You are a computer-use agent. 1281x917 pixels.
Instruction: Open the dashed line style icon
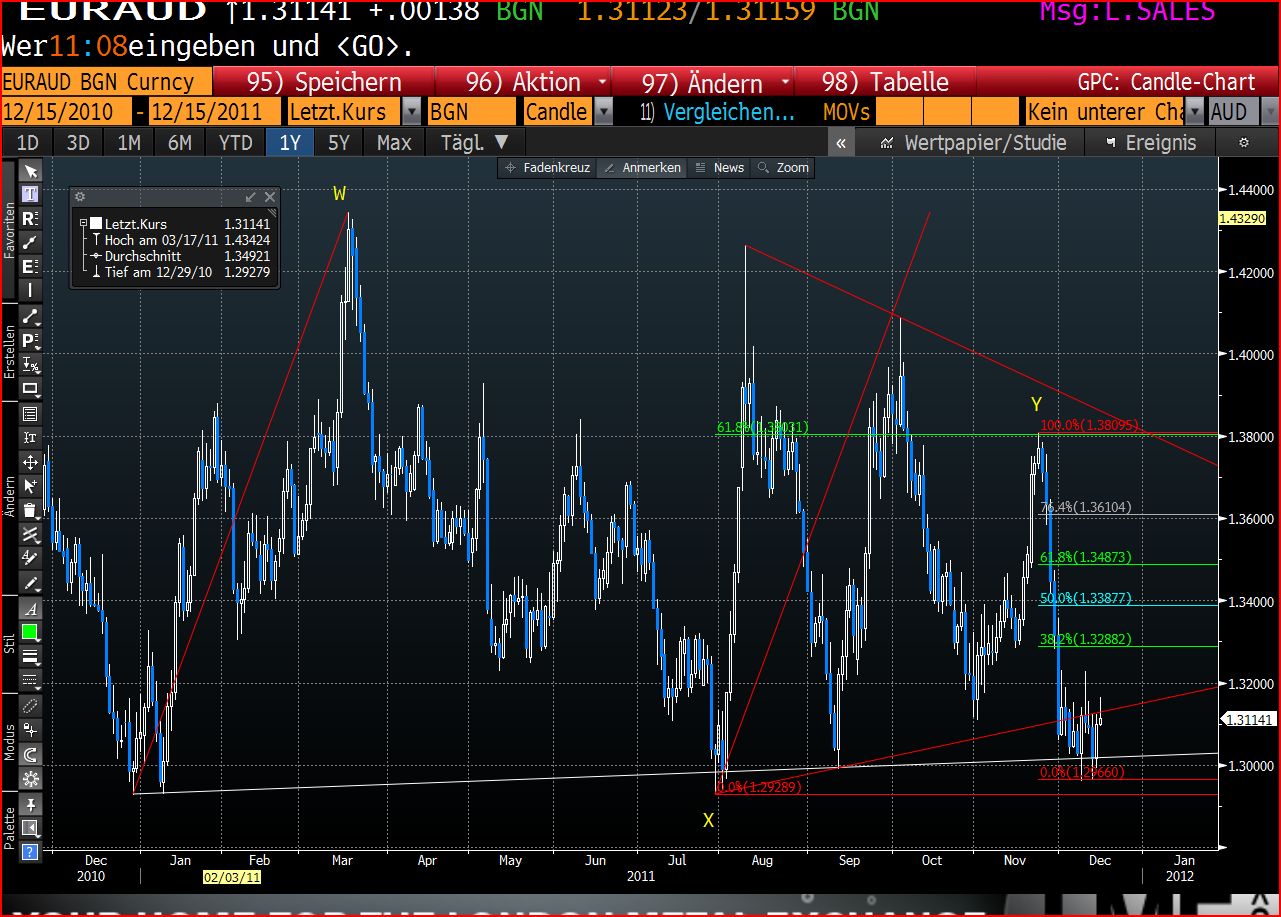pyautogui.click(x=30, y=681)
